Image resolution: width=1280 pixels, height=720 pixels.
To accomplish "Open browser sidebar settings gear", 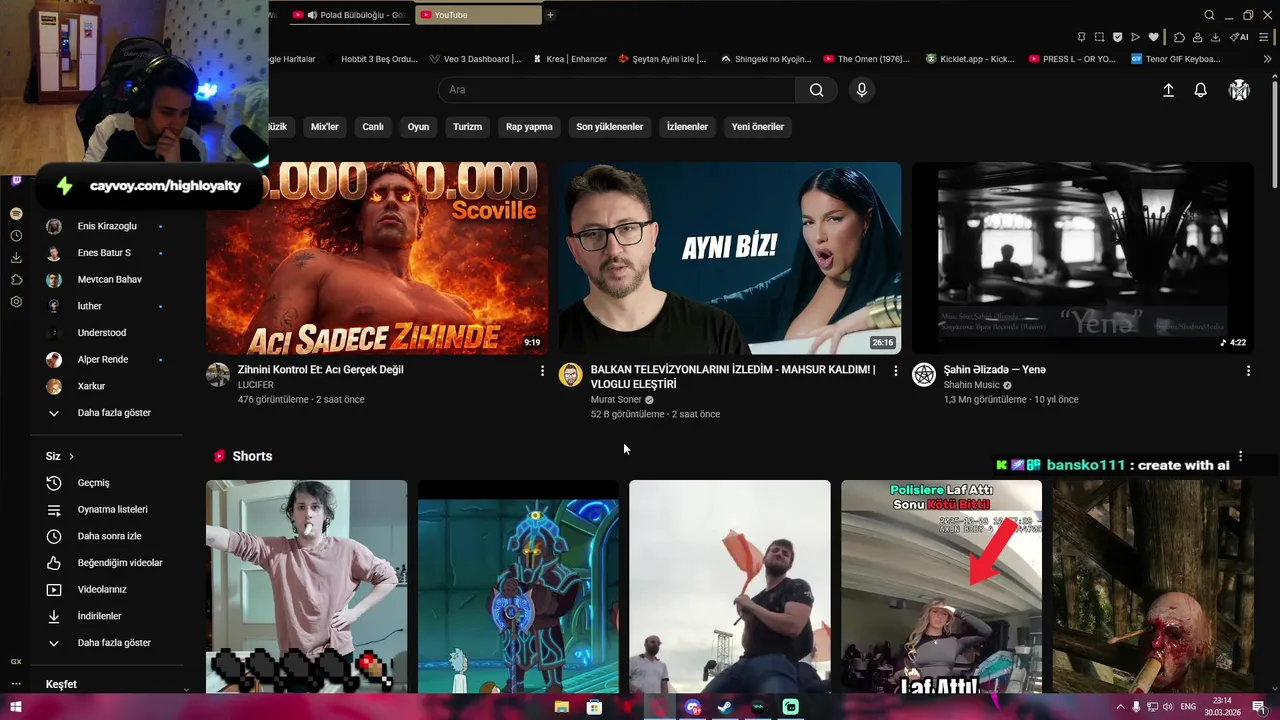I will tap(16, 302).
